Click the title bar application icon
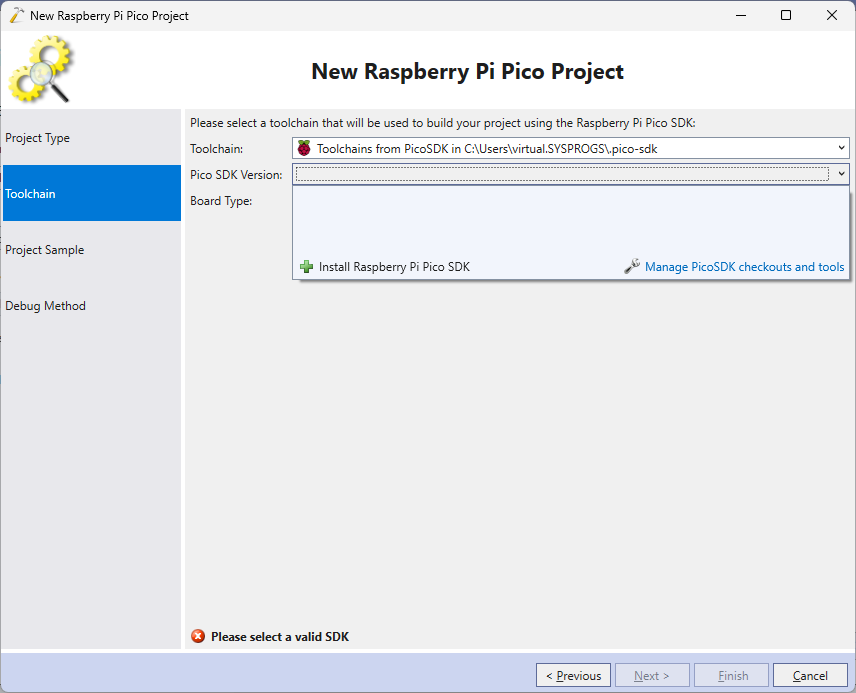This screenshot has width=856, height=693. click(x=16, y=15)
